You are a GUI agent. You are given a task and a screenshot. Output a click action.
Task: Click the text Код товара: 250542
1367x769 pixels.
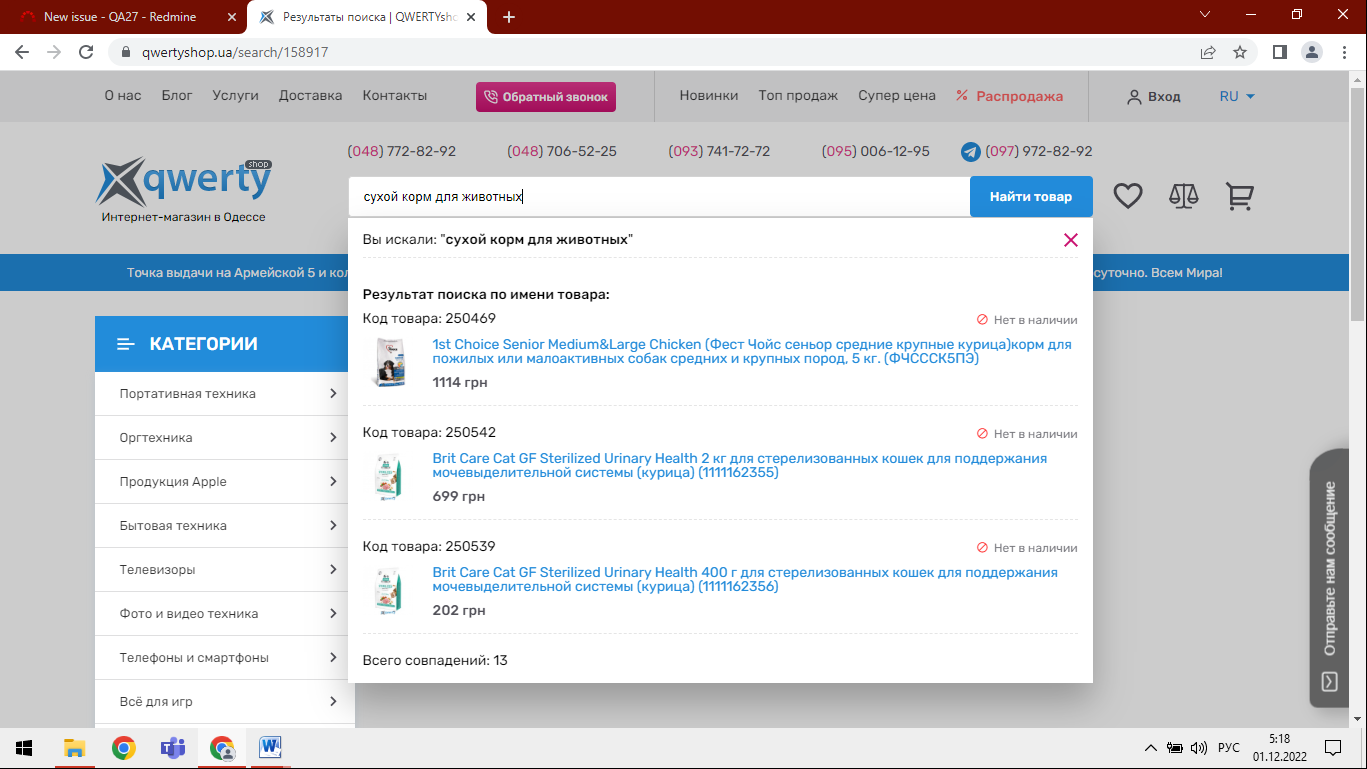pos(429,433)
